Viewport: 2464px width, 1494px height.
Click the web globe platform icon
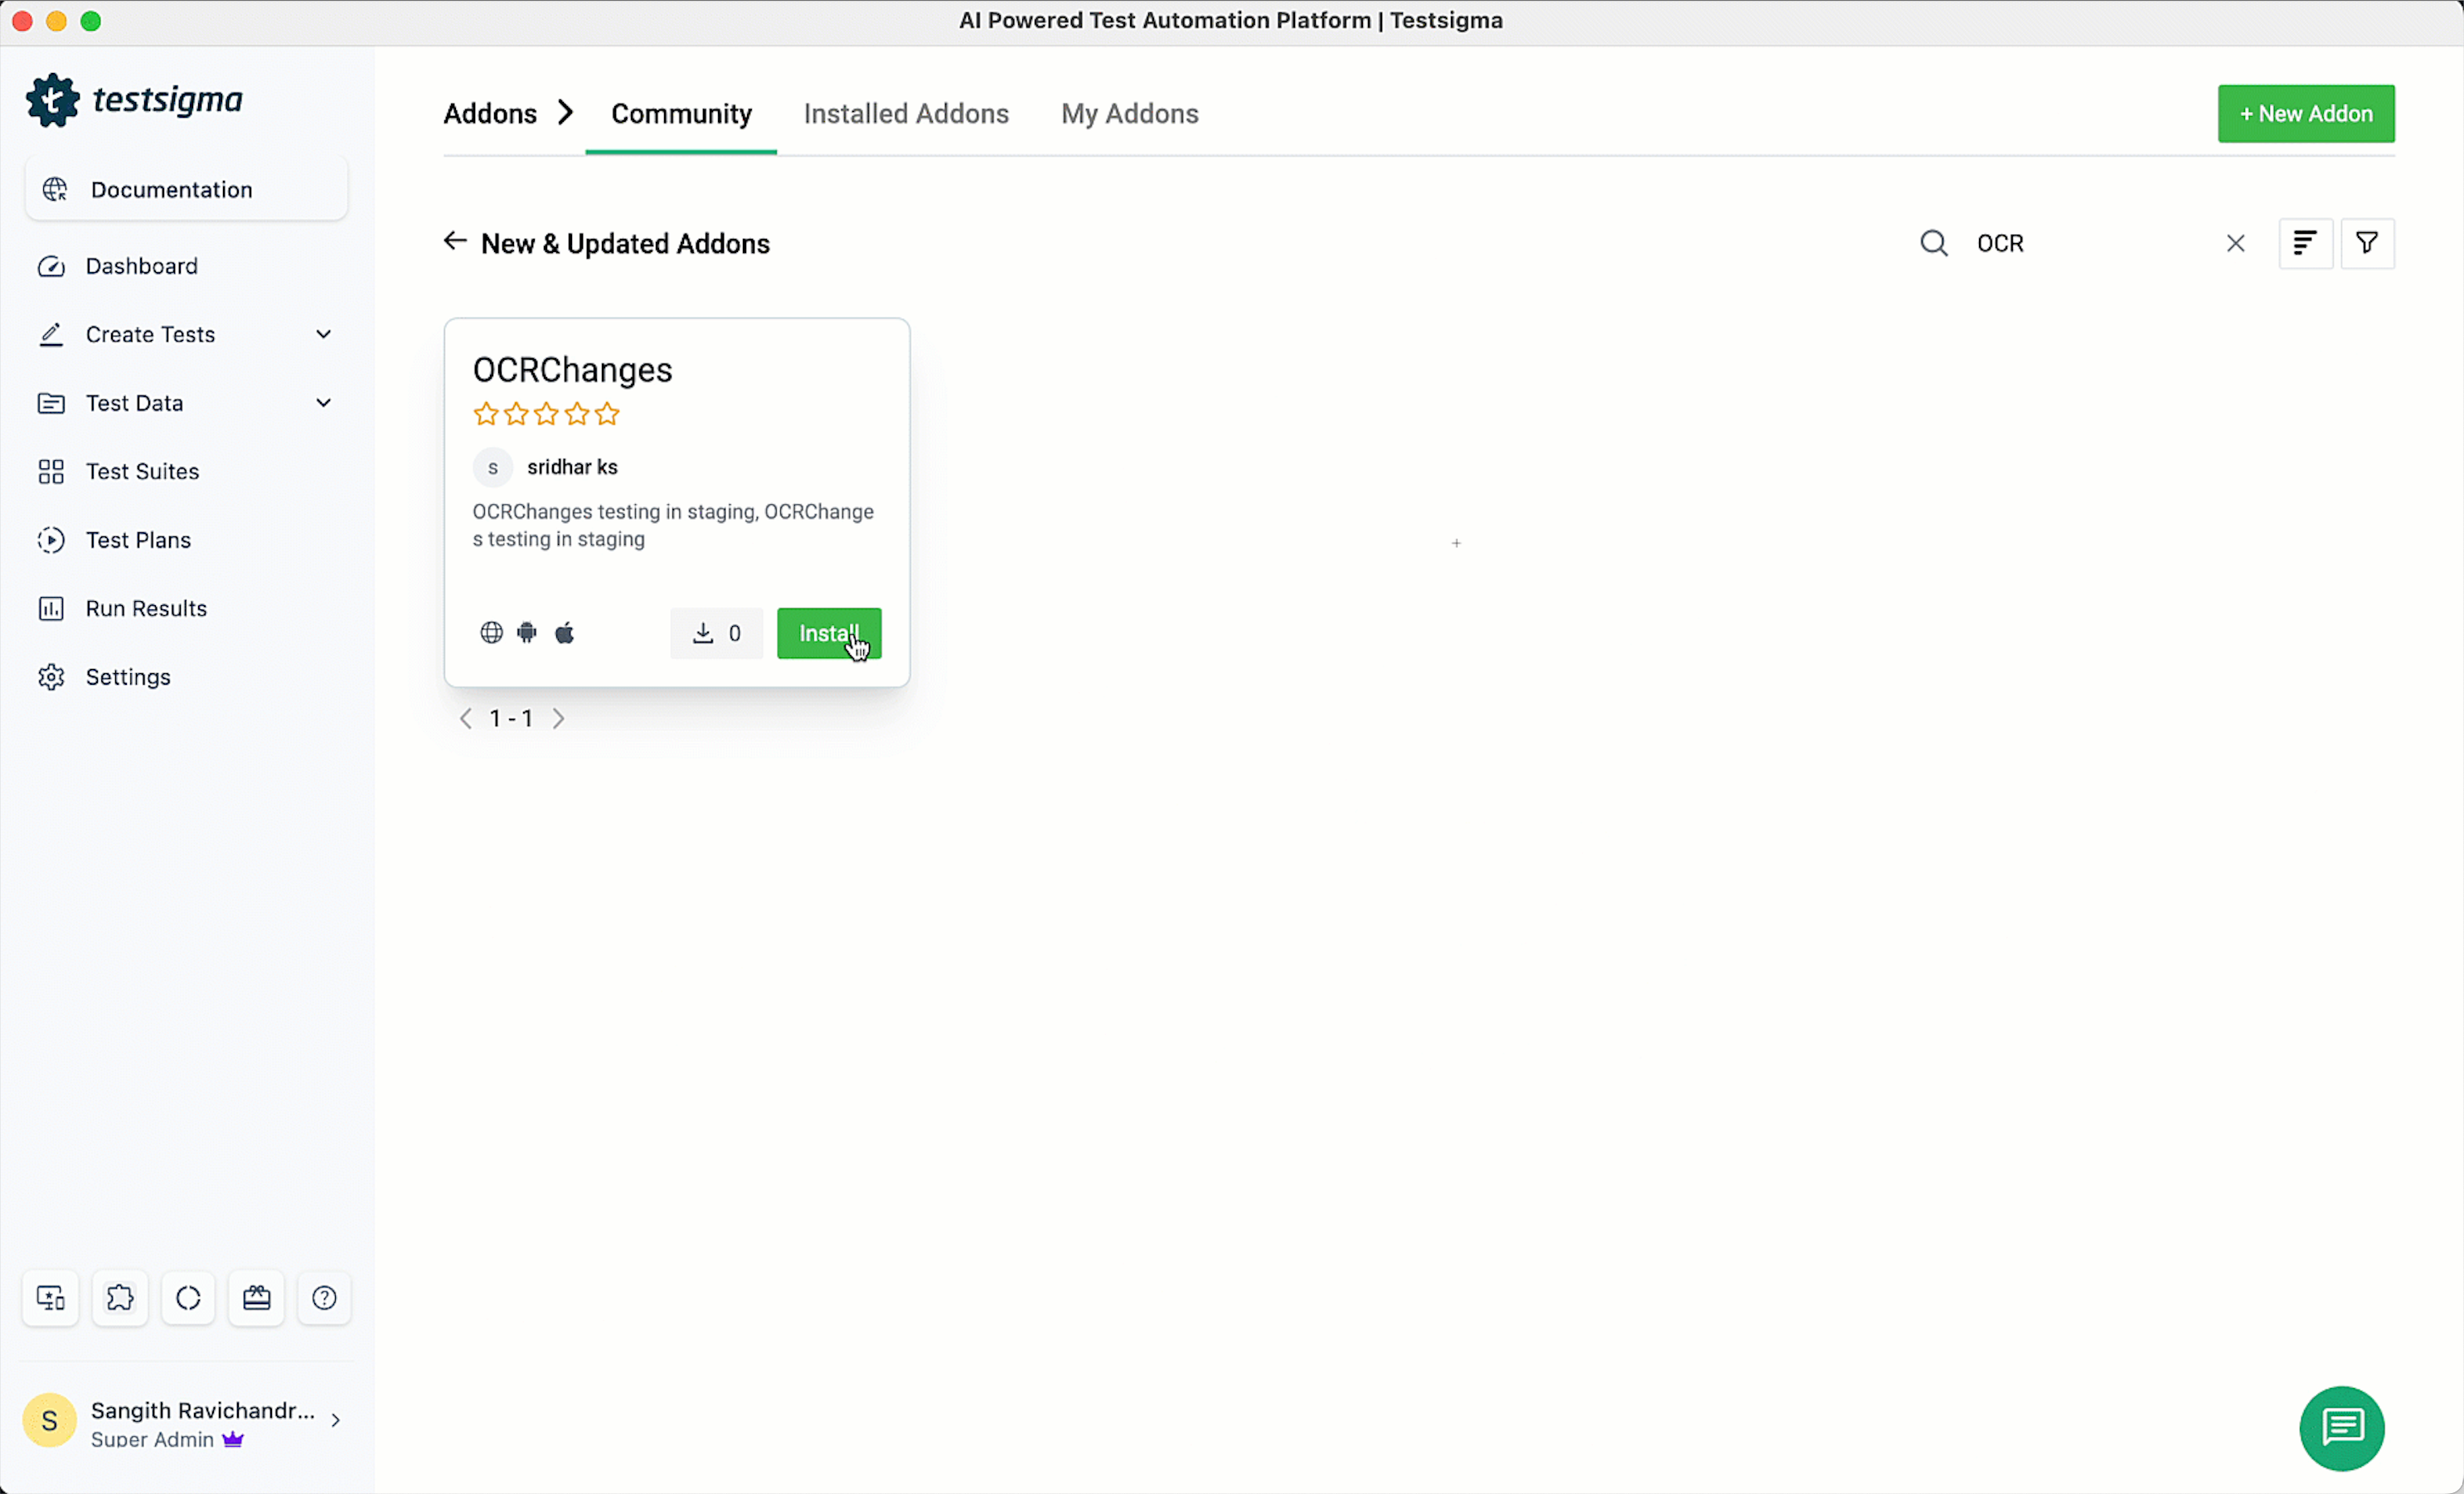click(x=491, y=633)
